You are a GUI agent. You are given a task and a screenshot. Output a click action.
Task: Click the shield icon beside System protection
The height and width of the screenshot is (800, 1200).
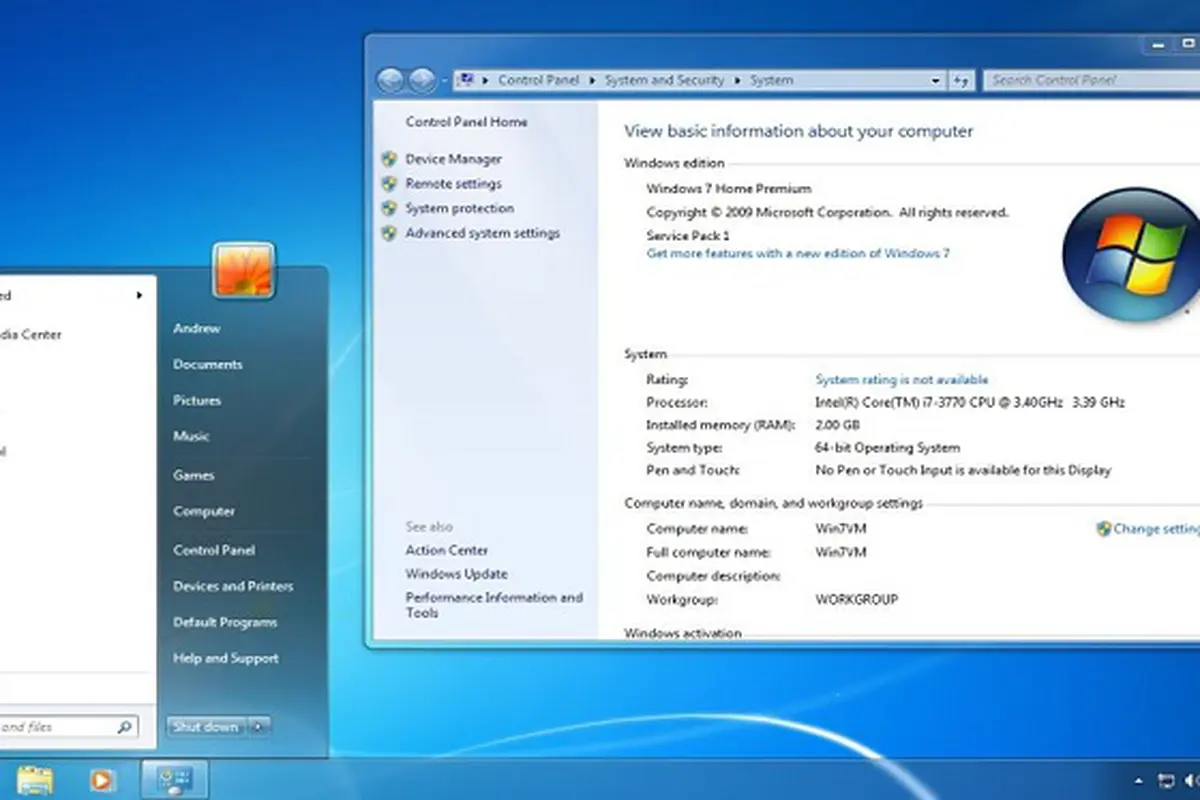click(389, 208)
